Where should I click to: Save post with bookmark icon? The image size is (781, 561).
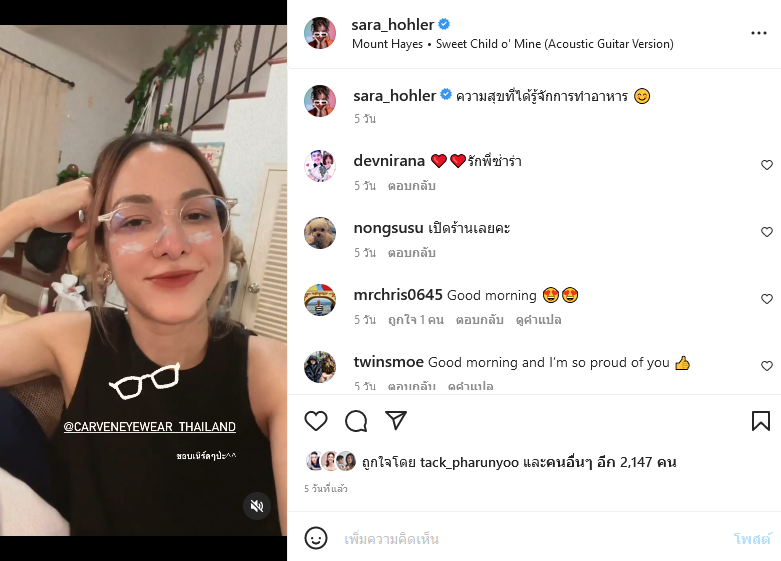(760, 421)
